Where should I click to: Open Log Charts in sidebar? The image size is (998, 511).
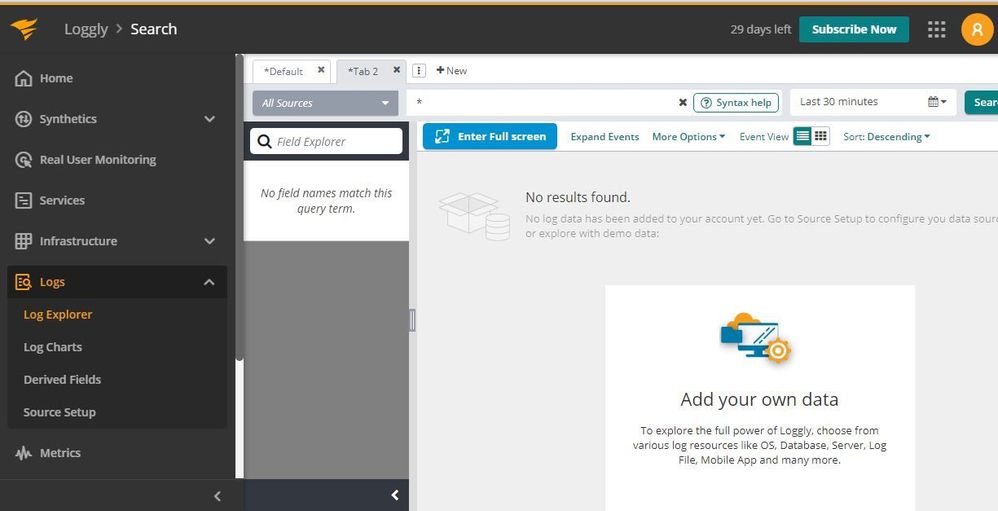coord(53,347)
